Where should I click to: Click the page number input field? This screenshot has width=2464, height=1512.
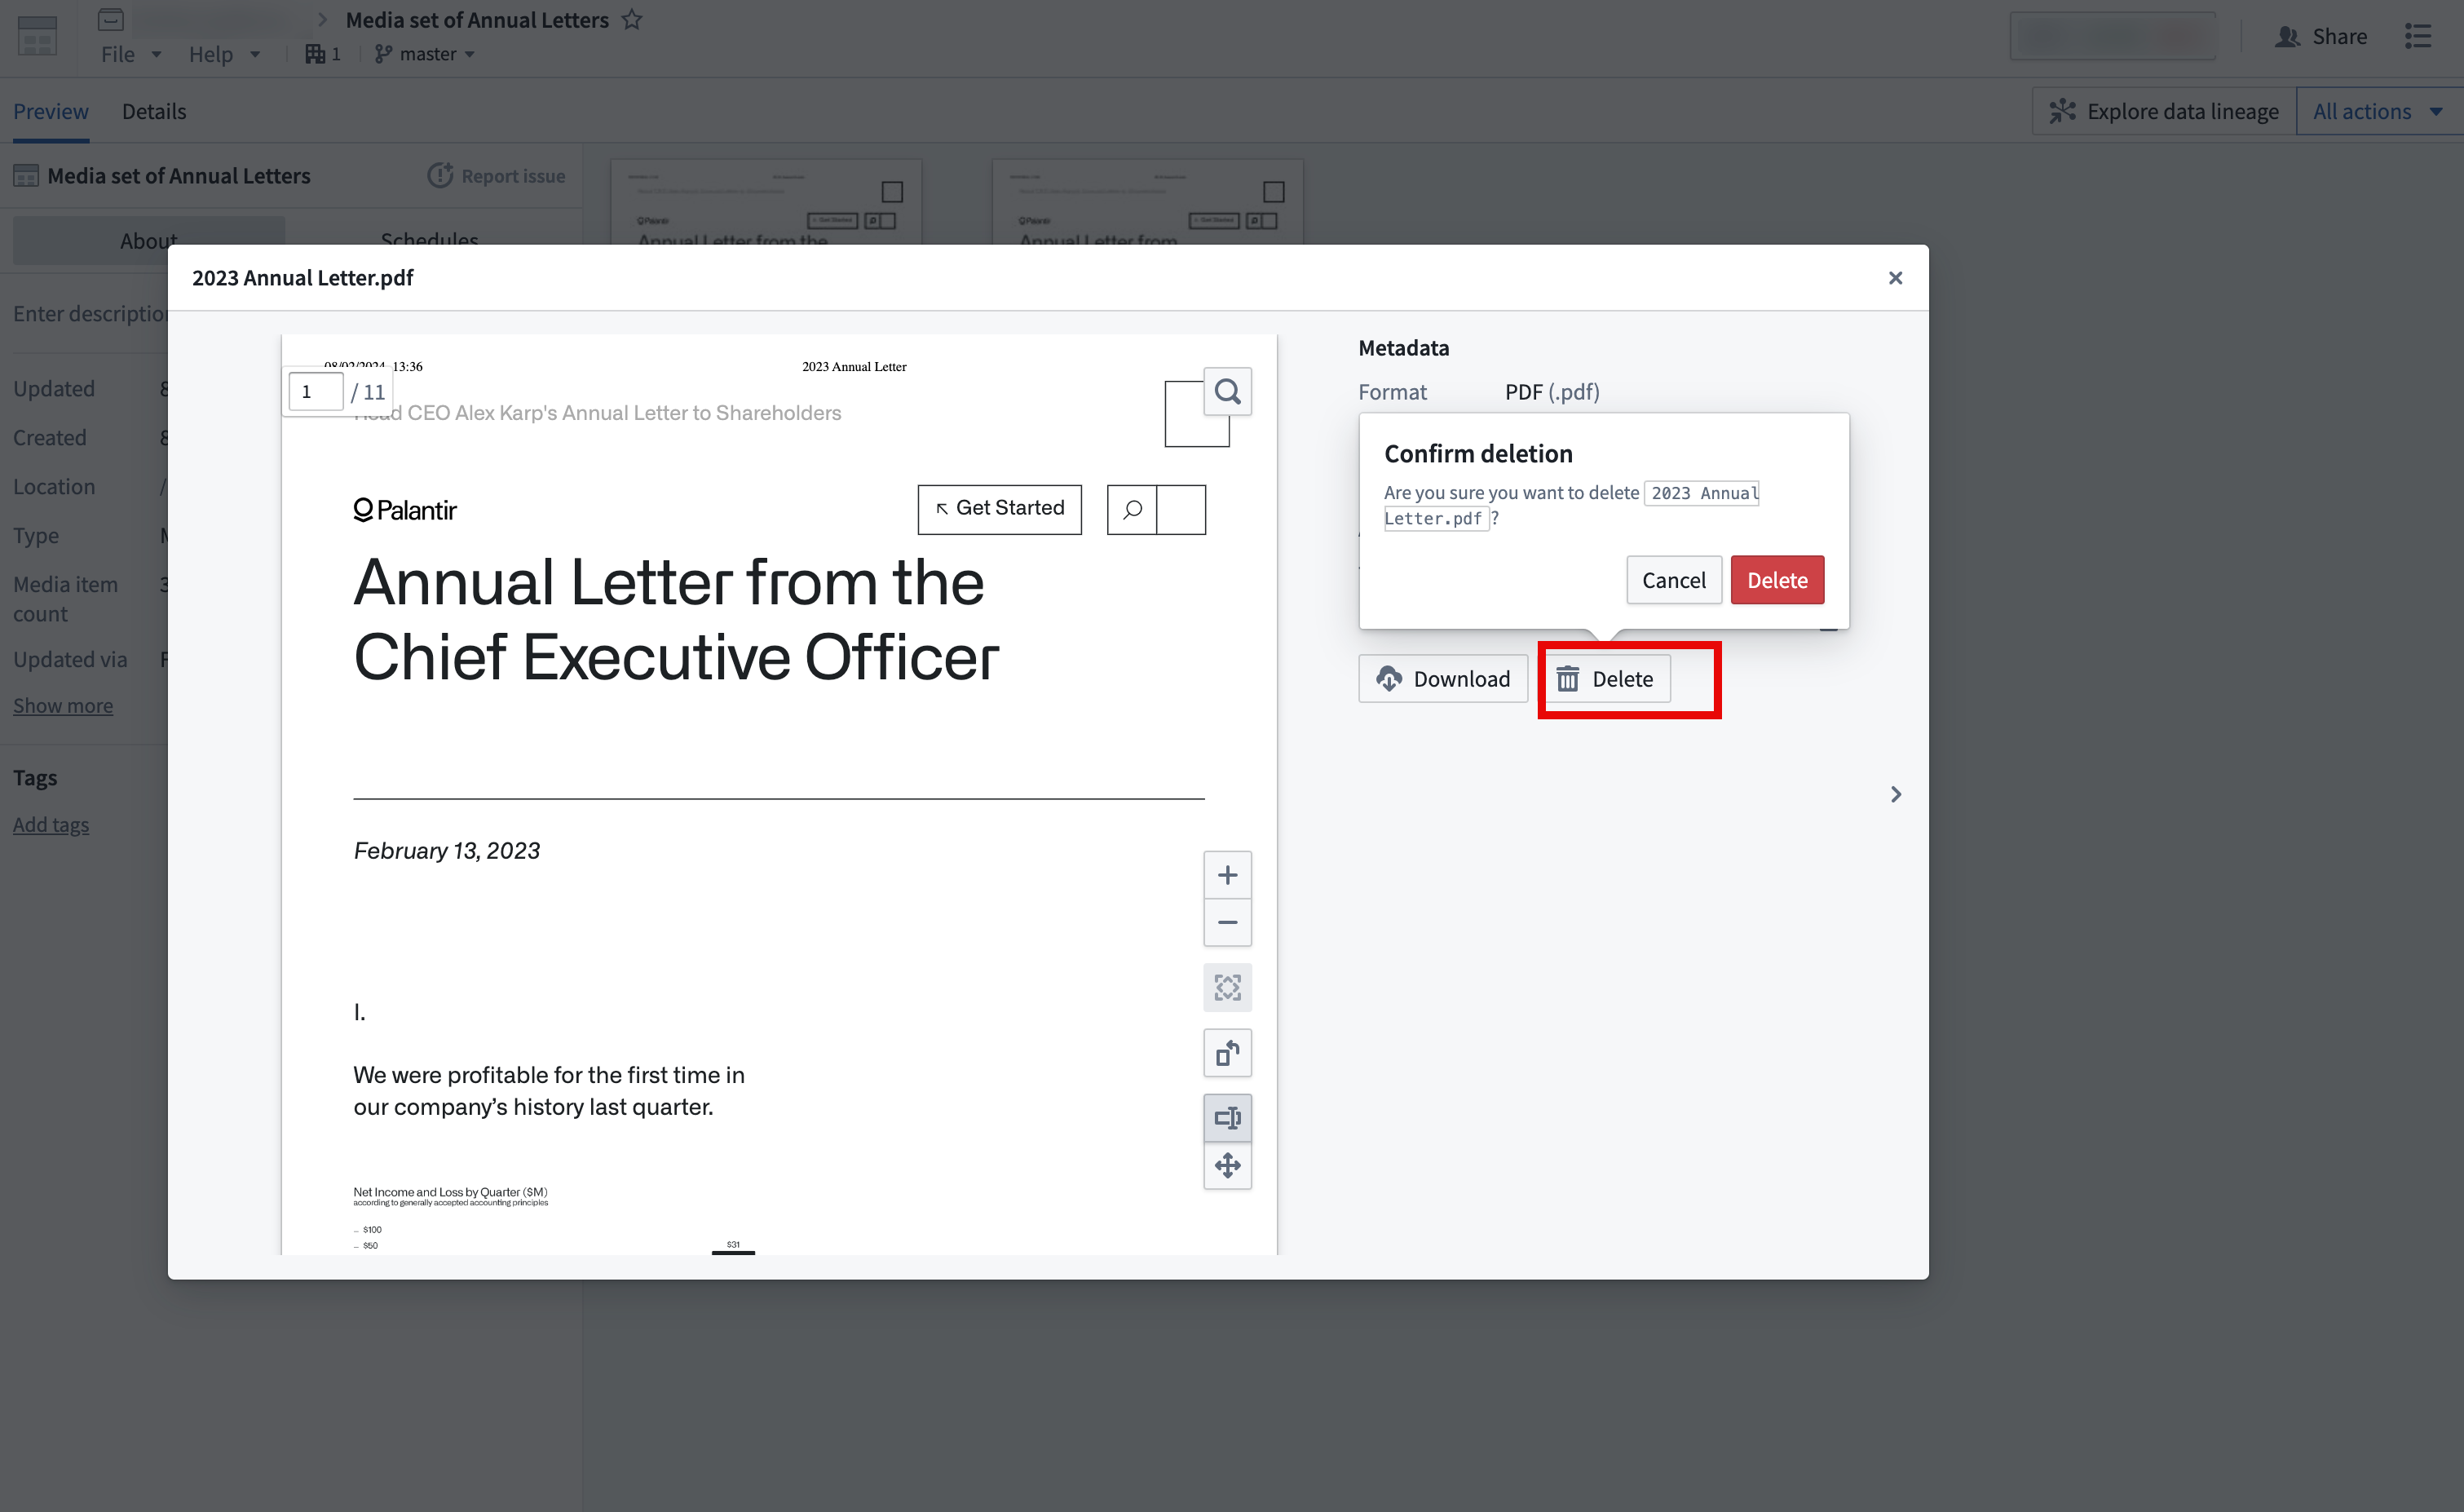pos(315,387)
